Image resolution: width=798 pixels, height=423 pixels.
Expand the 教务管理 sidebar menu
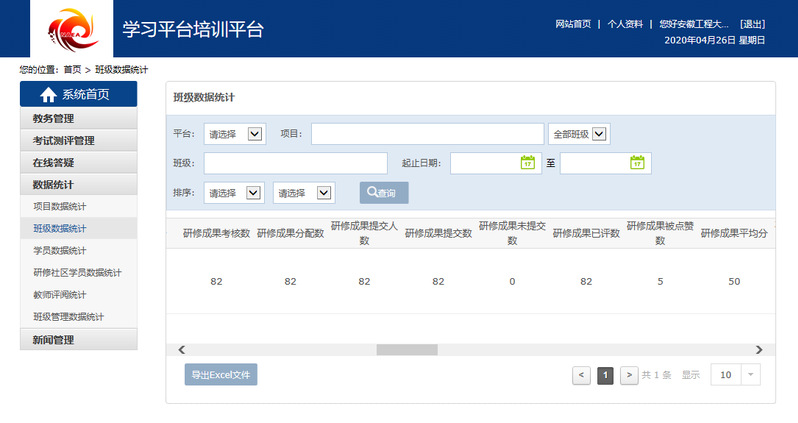point(78,118)
